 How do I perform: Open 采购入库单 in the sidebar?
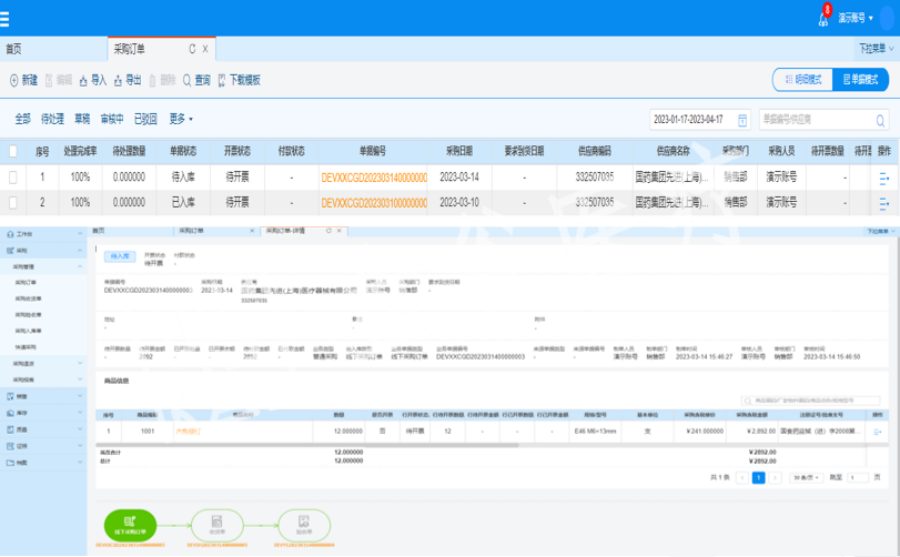tap(28, 331)
